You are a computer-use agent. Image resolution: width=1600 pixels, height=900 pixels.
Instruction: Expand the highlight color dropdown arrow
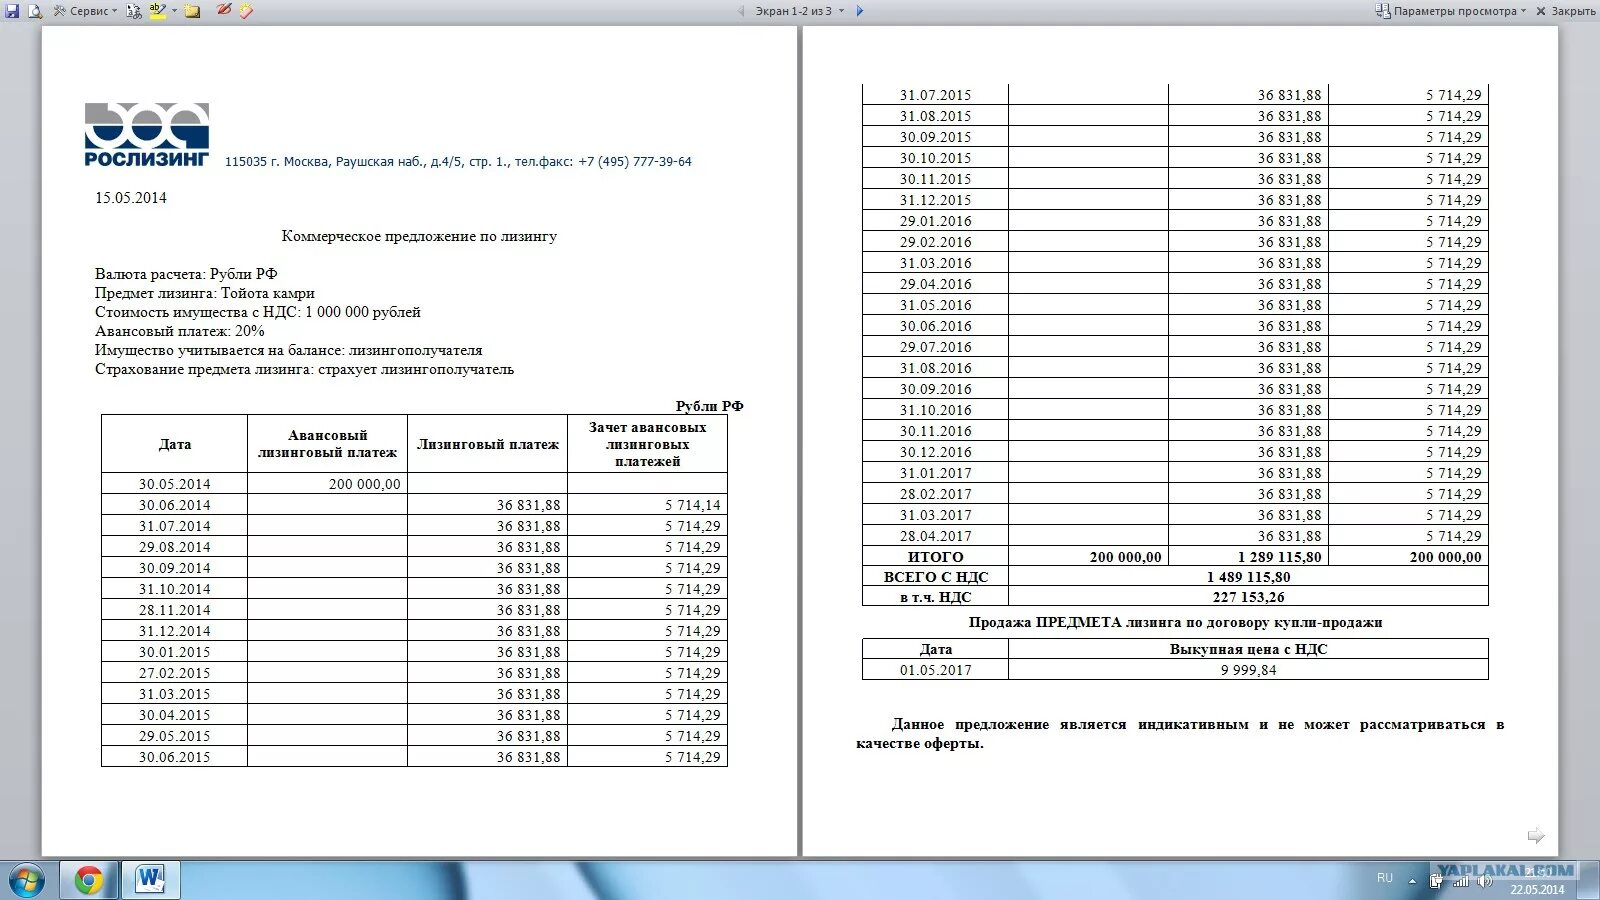pyautogui.click(x=175, y=11)
